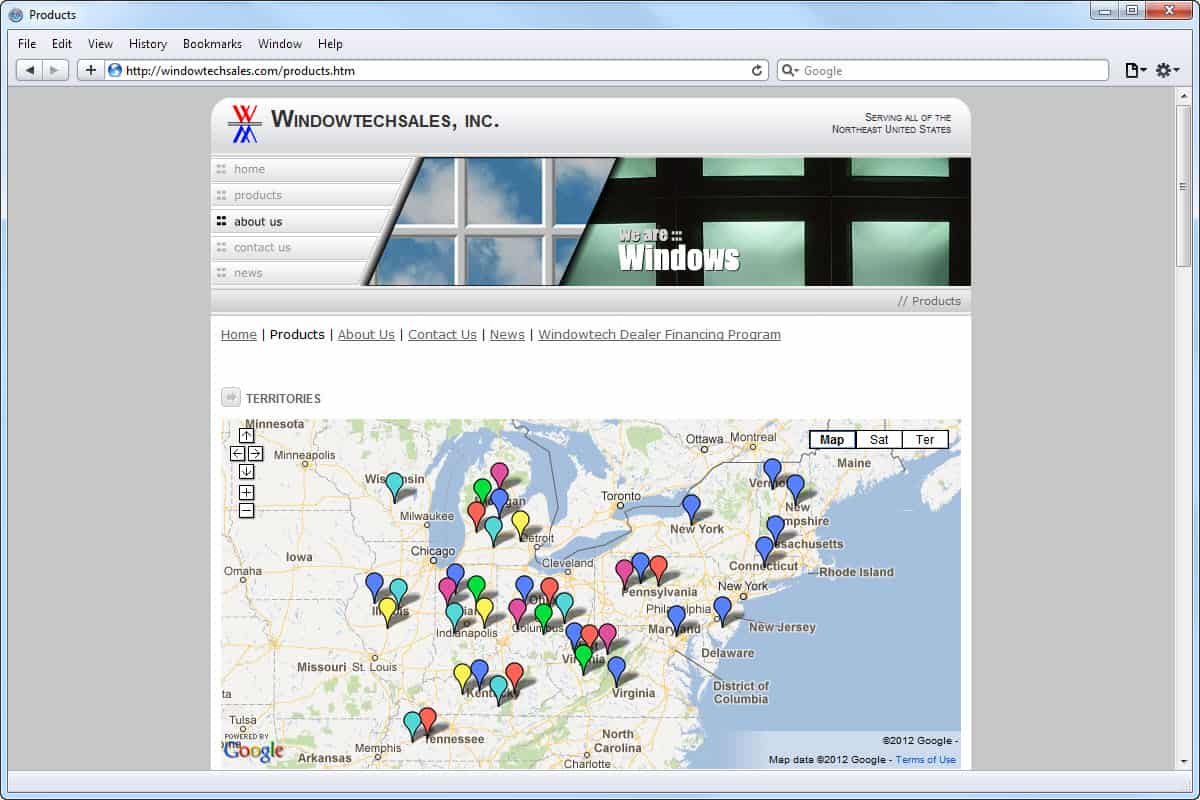Image resolution: width=1200 pixels, height=800 pixels.
Task: Open the History menu
Action: coord(148,44)
